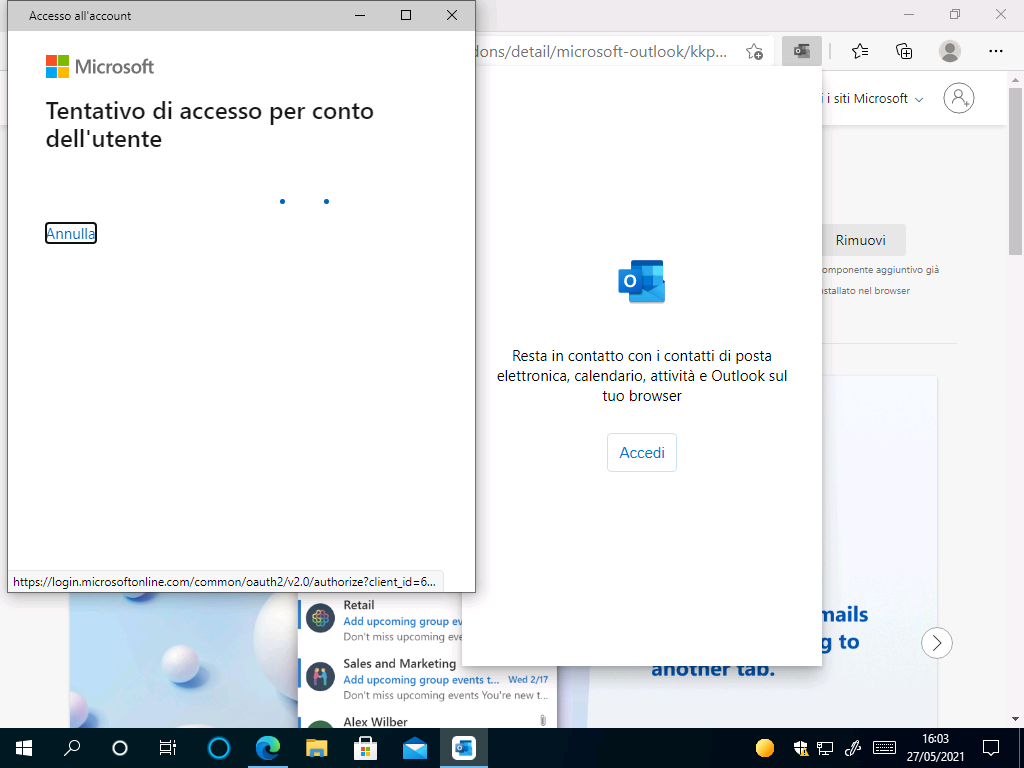Screen dimensions: 1024x768
Task: Click the Microsoft logo in sign-in dialog
Action: coord(100,67)
